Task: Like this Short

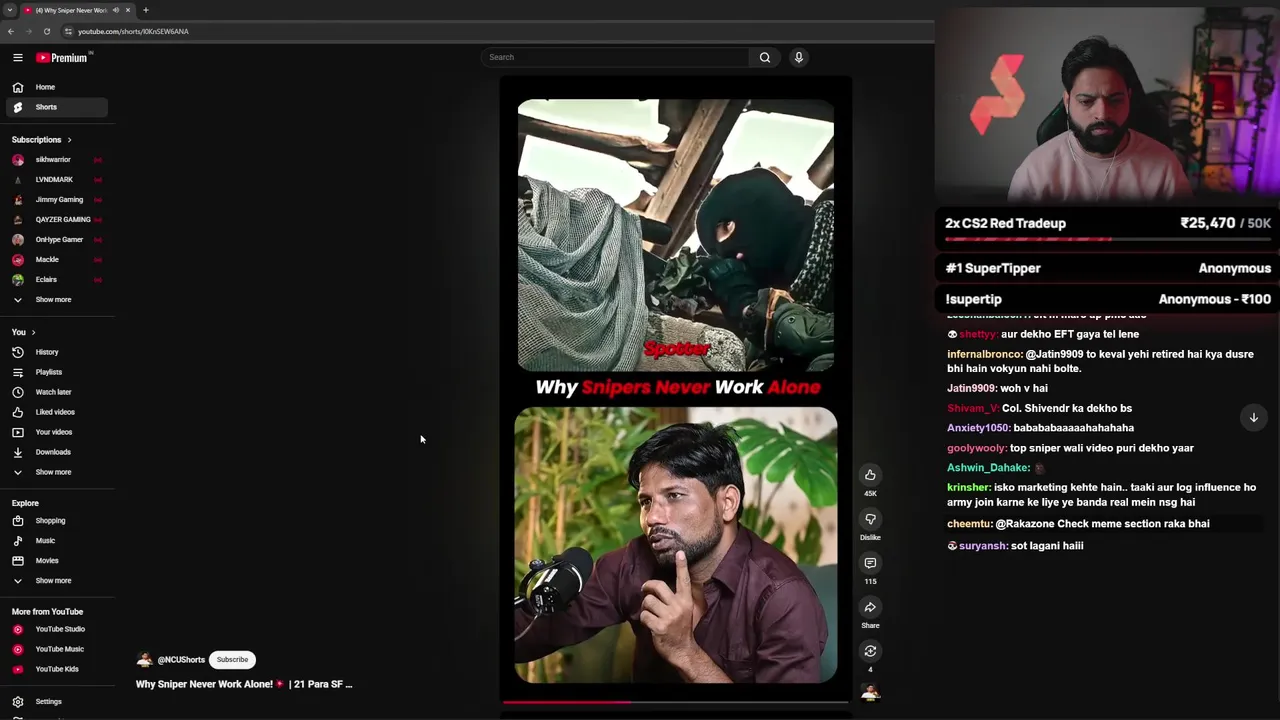Action: [x=870, y=475]
